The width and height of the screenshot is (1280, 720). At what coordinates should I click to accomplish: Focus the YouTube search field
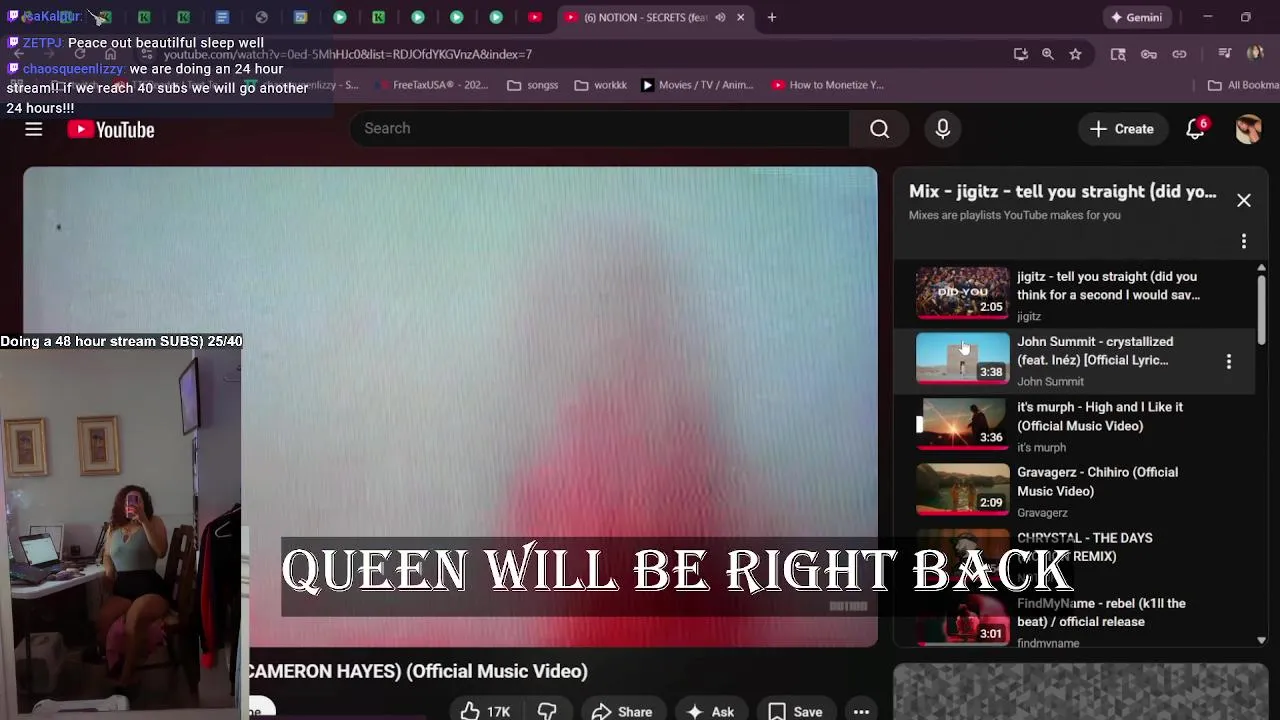point(600,128)
